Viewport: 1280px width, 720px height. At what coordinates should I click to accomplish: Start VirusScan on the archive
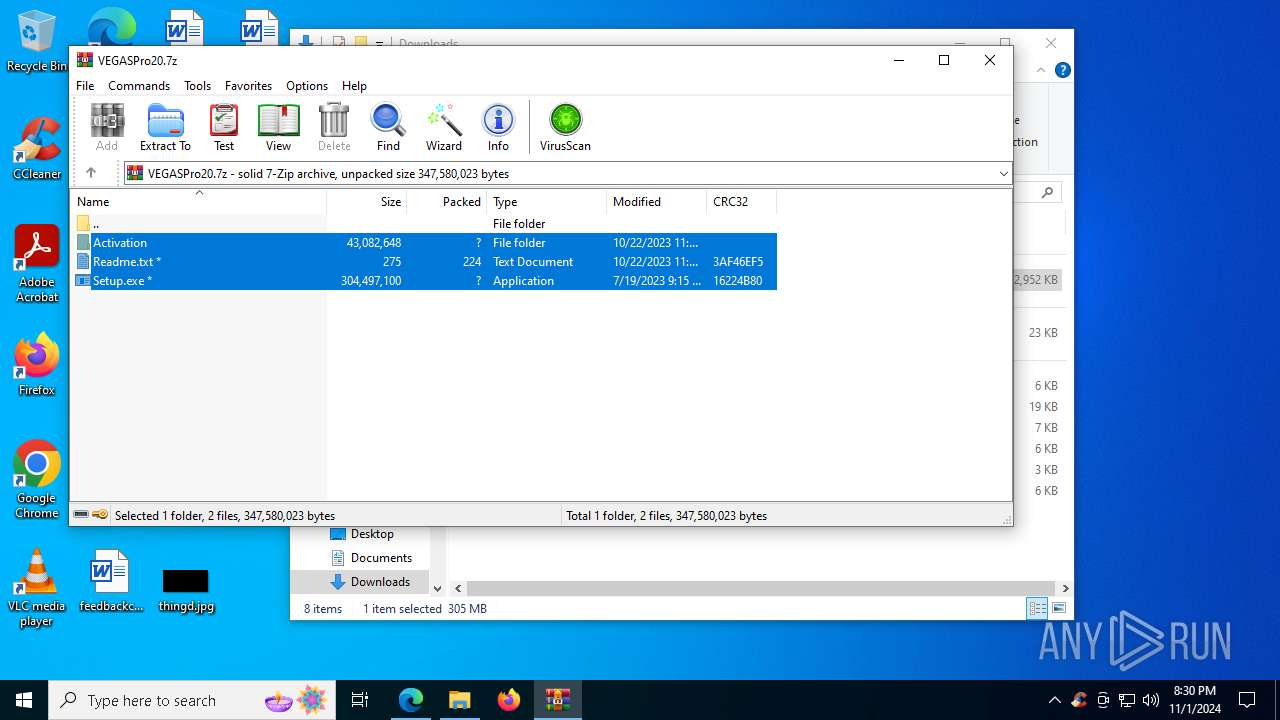point(565,127)
